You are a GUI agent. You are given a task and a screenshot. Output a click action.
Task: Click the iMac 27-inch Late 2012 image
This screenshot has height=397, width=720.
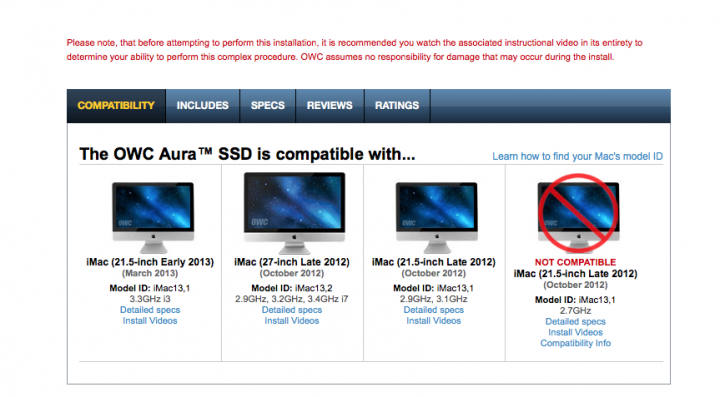click(294, 213)
